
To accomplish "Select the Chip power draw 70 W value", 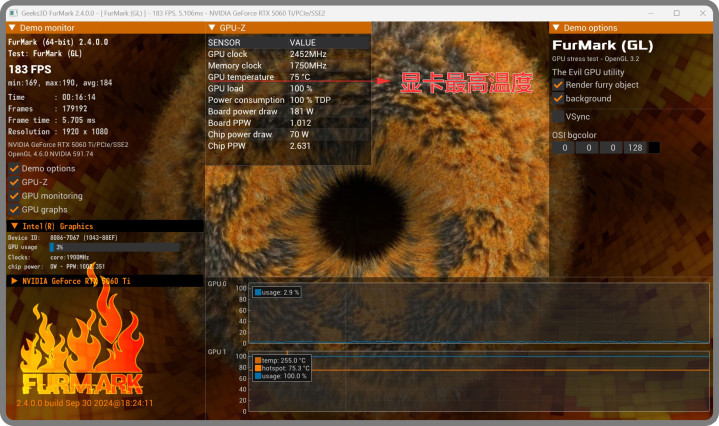I will [299, 134].
